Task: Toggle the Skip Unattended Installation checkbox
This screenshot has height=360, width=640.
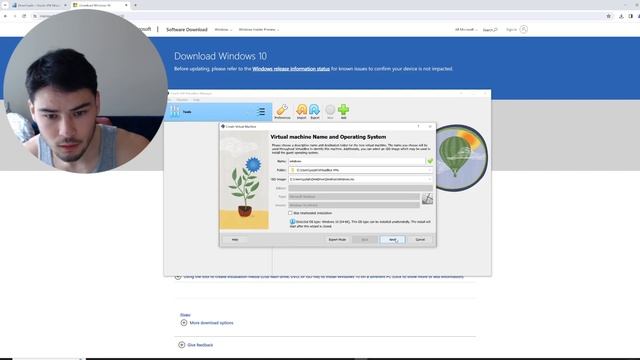Action: click(290, 213)
